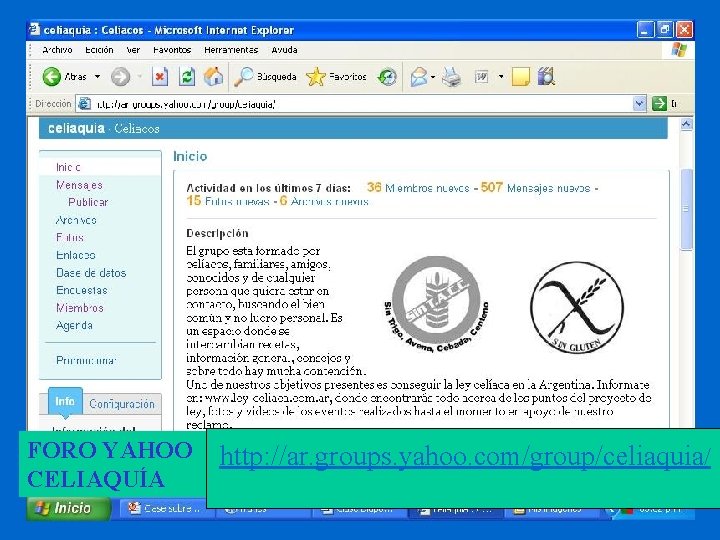The image size is (720, 540).
Task: Click the scrollbar up arrow
Action: 686,124
